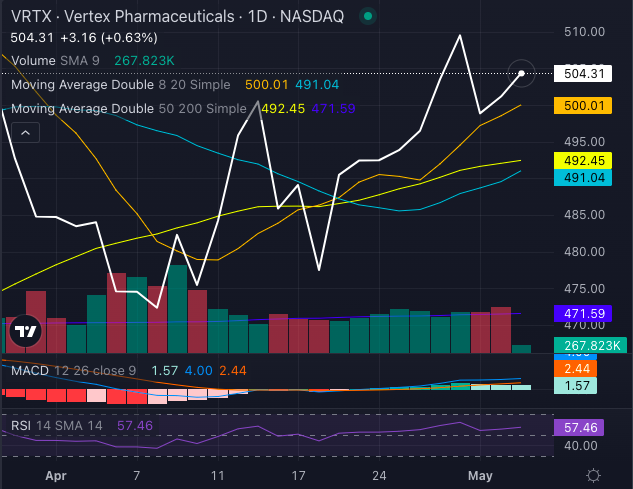Screen dimensions: 633x489
Task: Collapse the indicator legend with the chevron button
Action: tap(25, 132)
